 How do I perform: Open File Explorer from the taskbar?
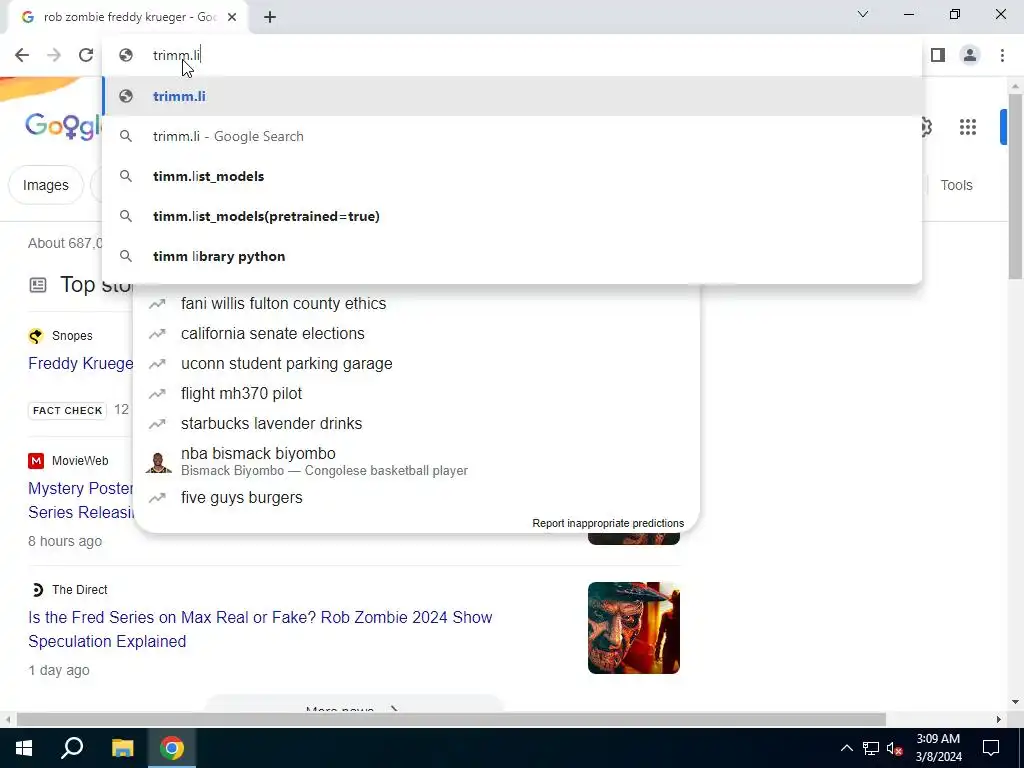(122, 748)
